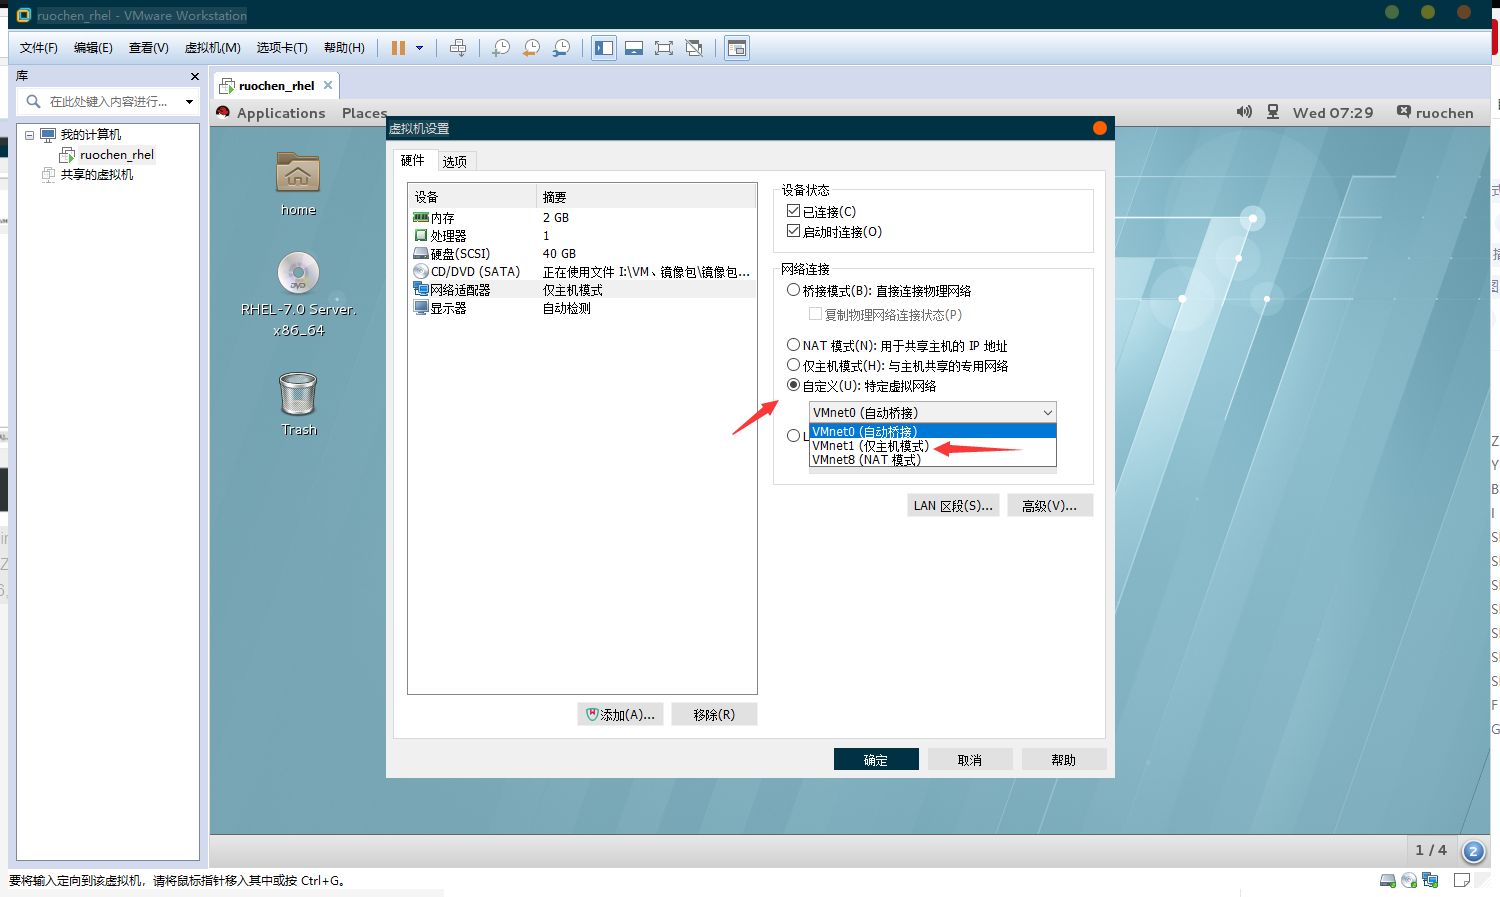1500x897 pixels.
Task: Open the 文件(F) menu
Action: (x=39, y=48)
